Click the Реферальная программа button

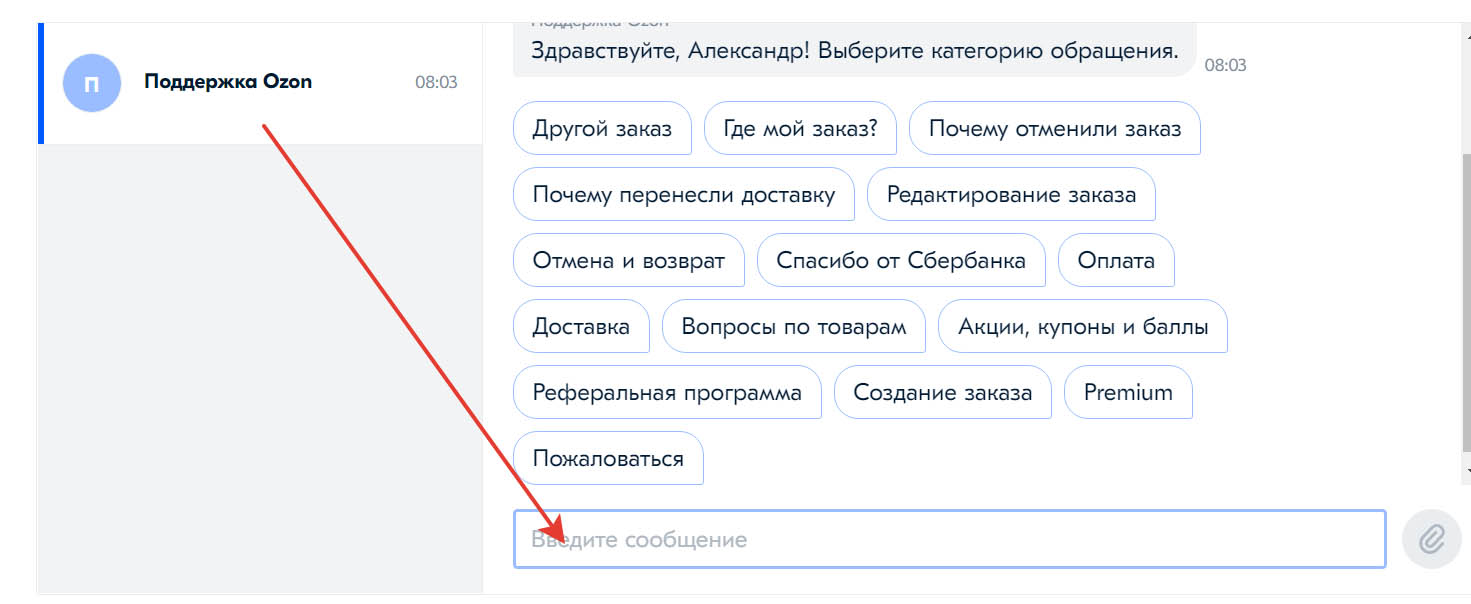667,393
